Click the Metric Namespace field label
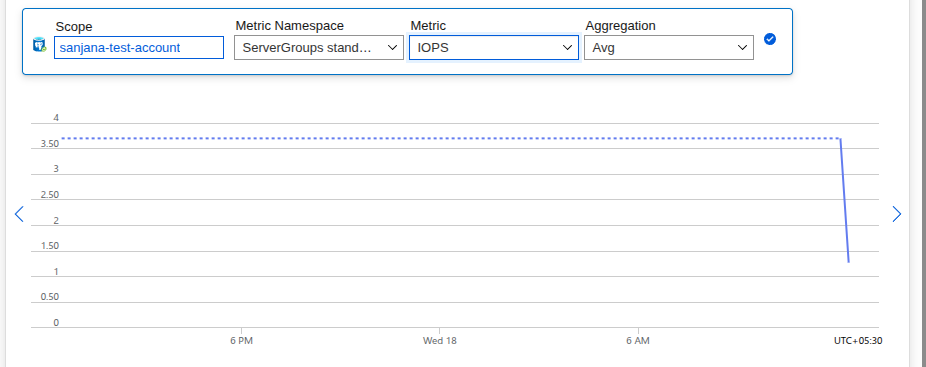The height and width of the screenshot is (367, 926). coord(289,25)
